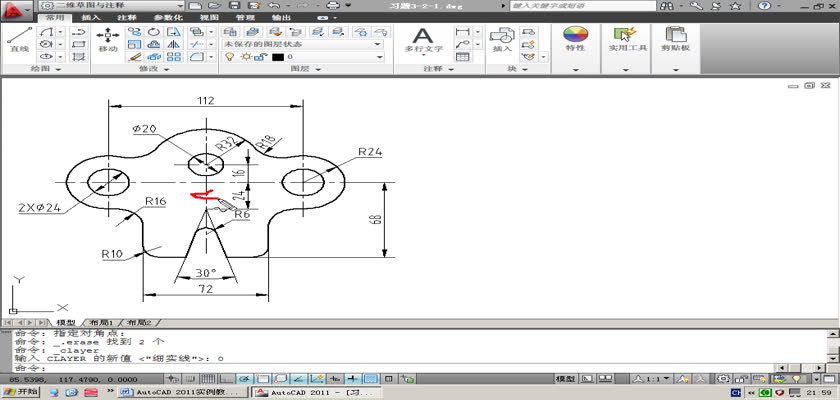Toggle Snap Mode in status bar

pyautogui.click(x=191, y=379)
